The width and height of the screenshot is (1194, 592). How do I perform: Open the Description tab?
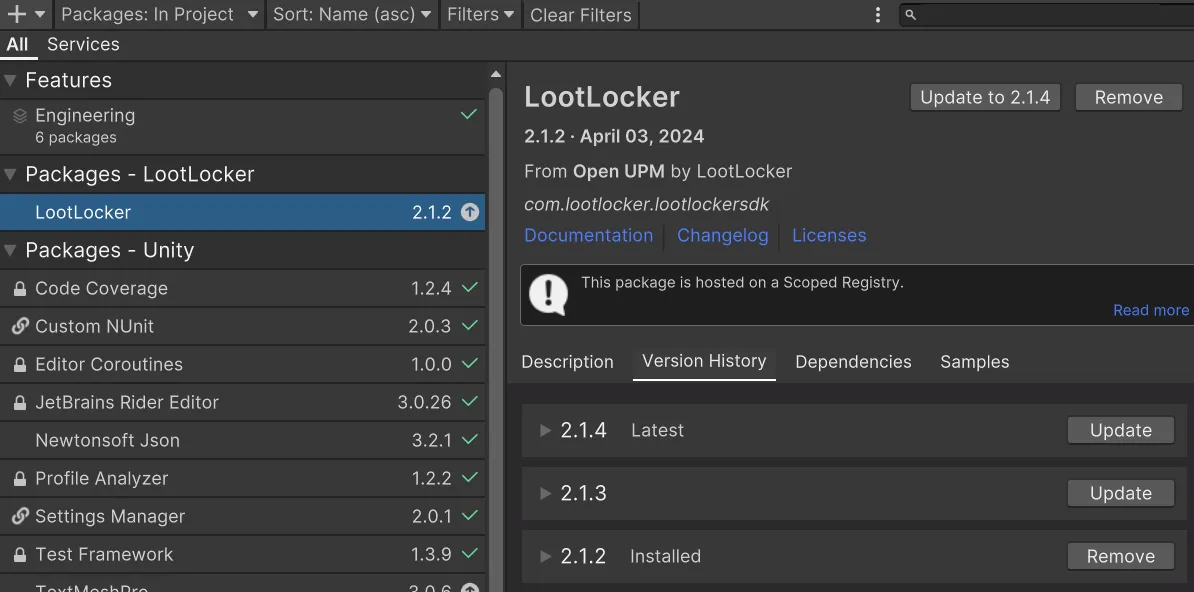[x=567, y=362]
